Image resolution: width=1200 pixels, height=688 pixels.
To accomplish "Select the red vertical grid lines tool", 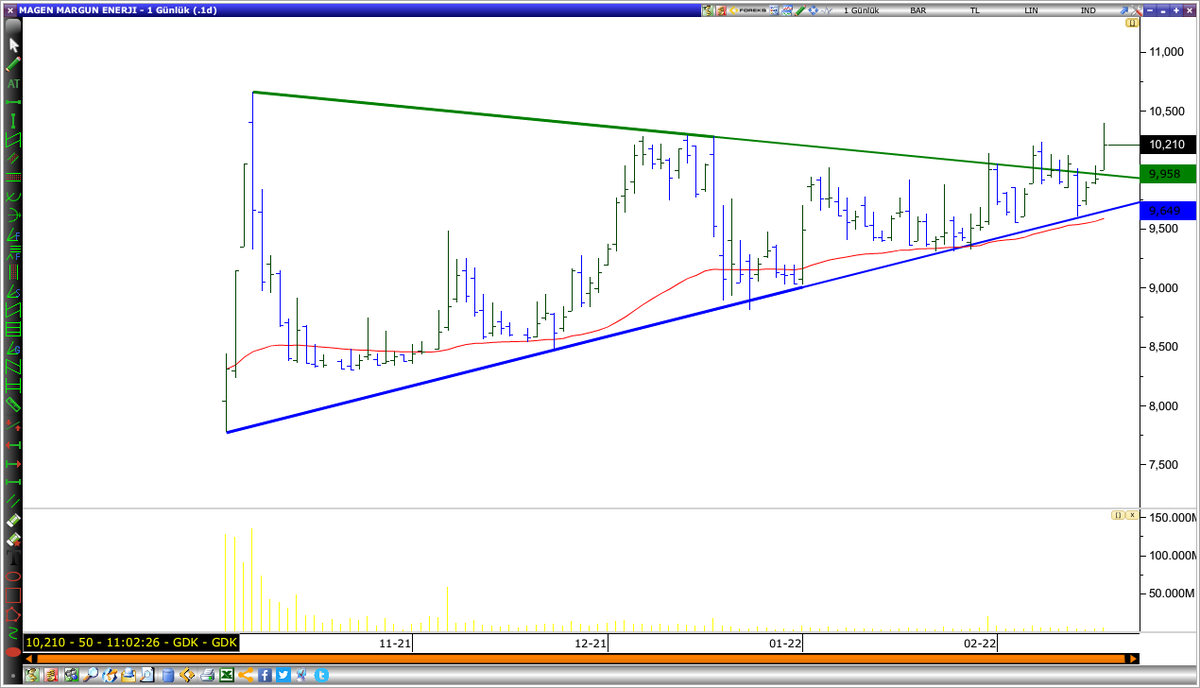I will pos(14,272).
